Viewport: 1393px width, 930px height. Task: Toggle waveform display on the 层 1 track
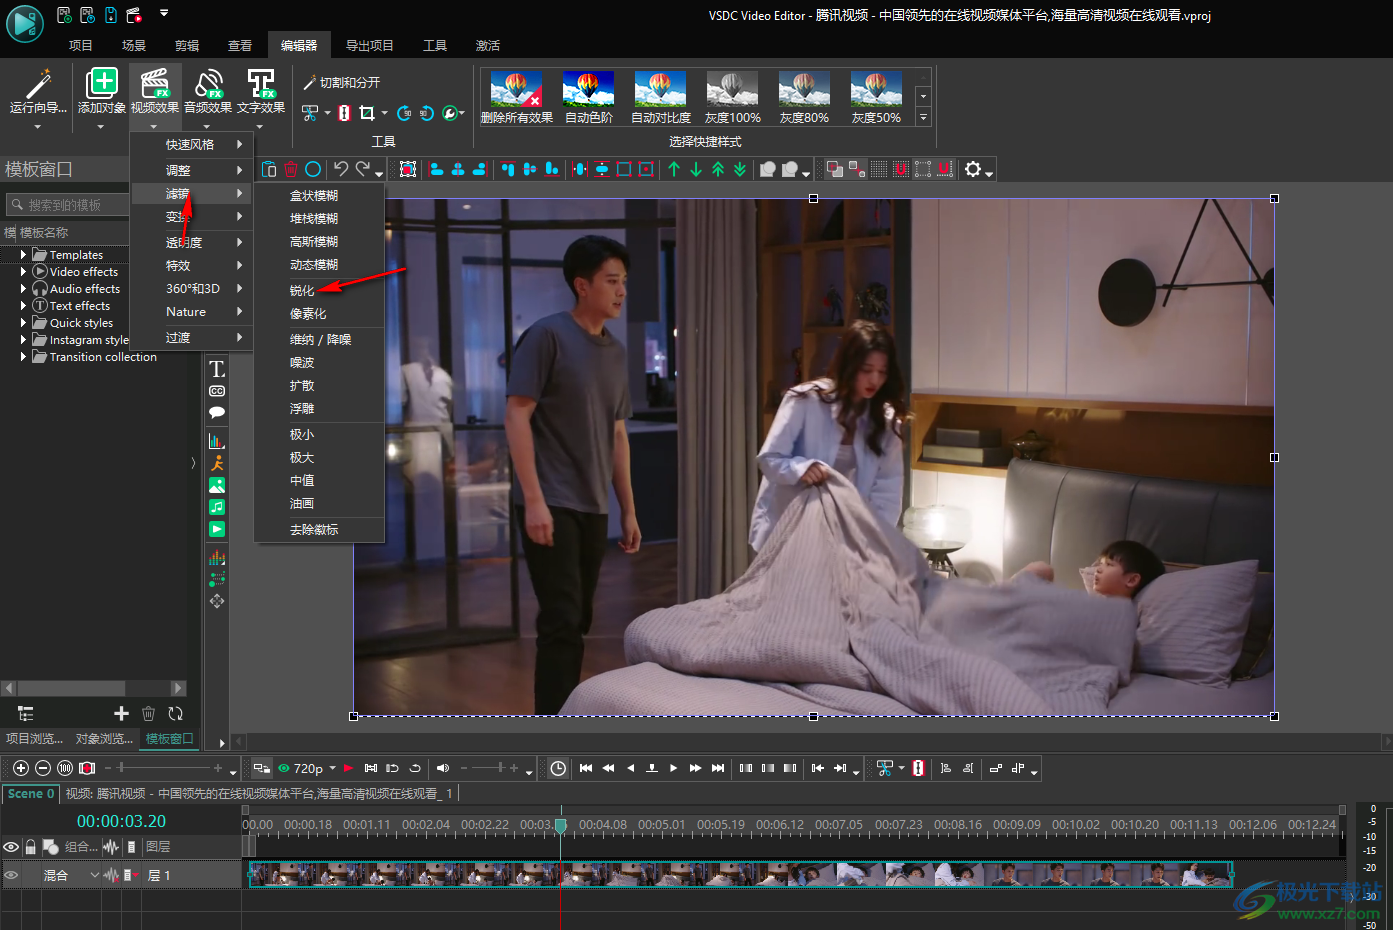pyautogui.click(x=112, y=875)
